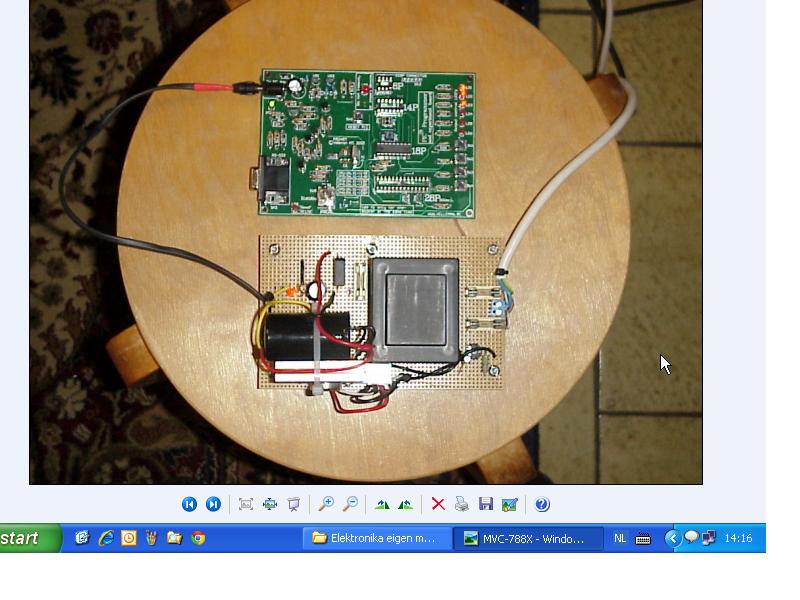The width and height of the screenshot is (800, 600).
Task: Print the displayed photo
Action: (x=462, y=505)
